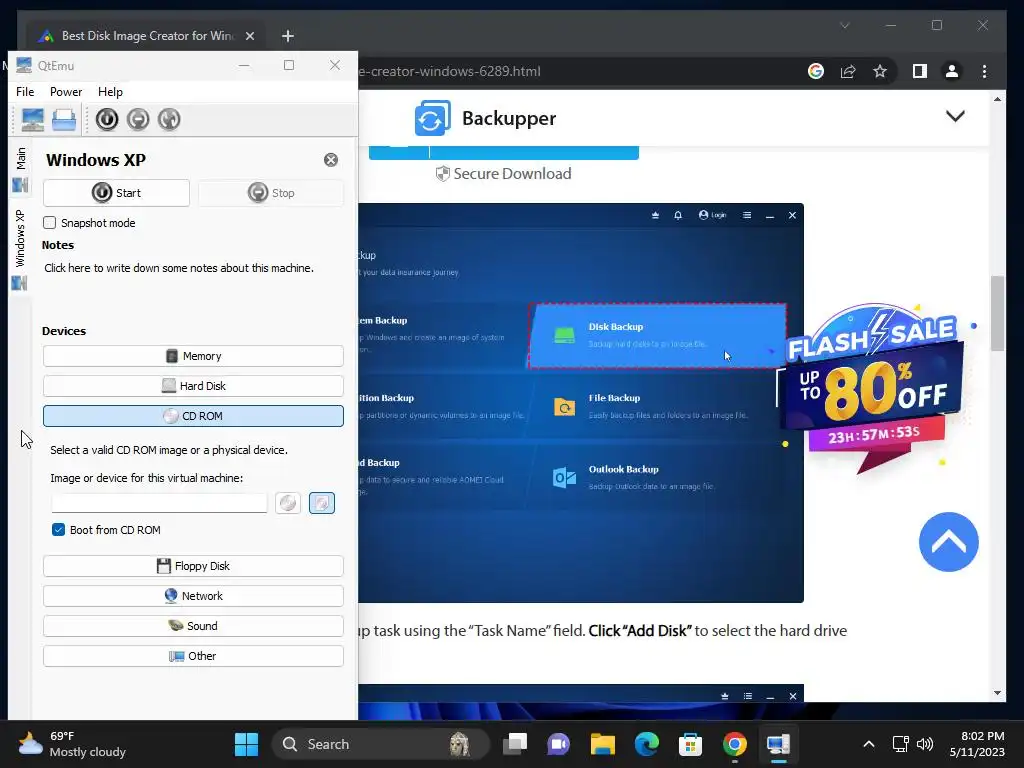The image size is (1024, 768).
Task: Click the open machine toolbar icon in QtEmu
Action: click(64, 120)
